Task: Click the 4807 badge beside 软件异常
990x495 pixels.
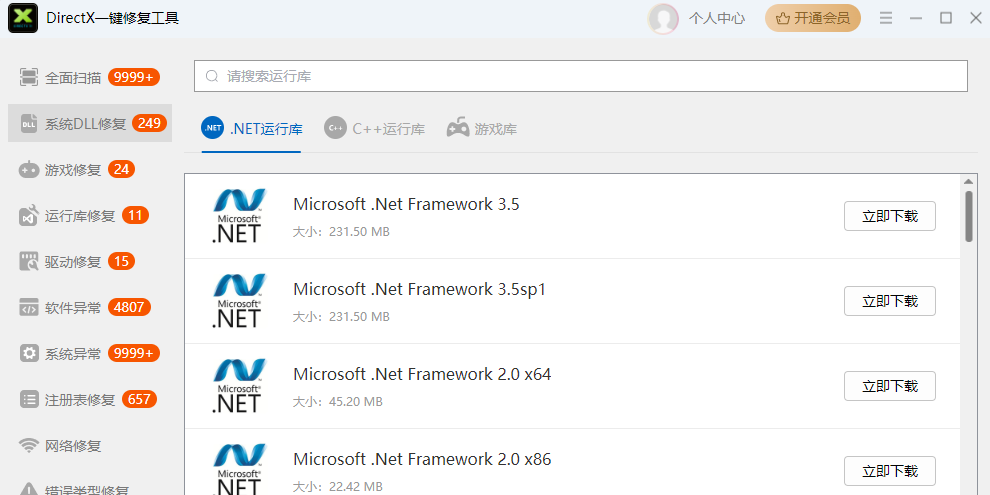Action: click(x=129, y=307)
